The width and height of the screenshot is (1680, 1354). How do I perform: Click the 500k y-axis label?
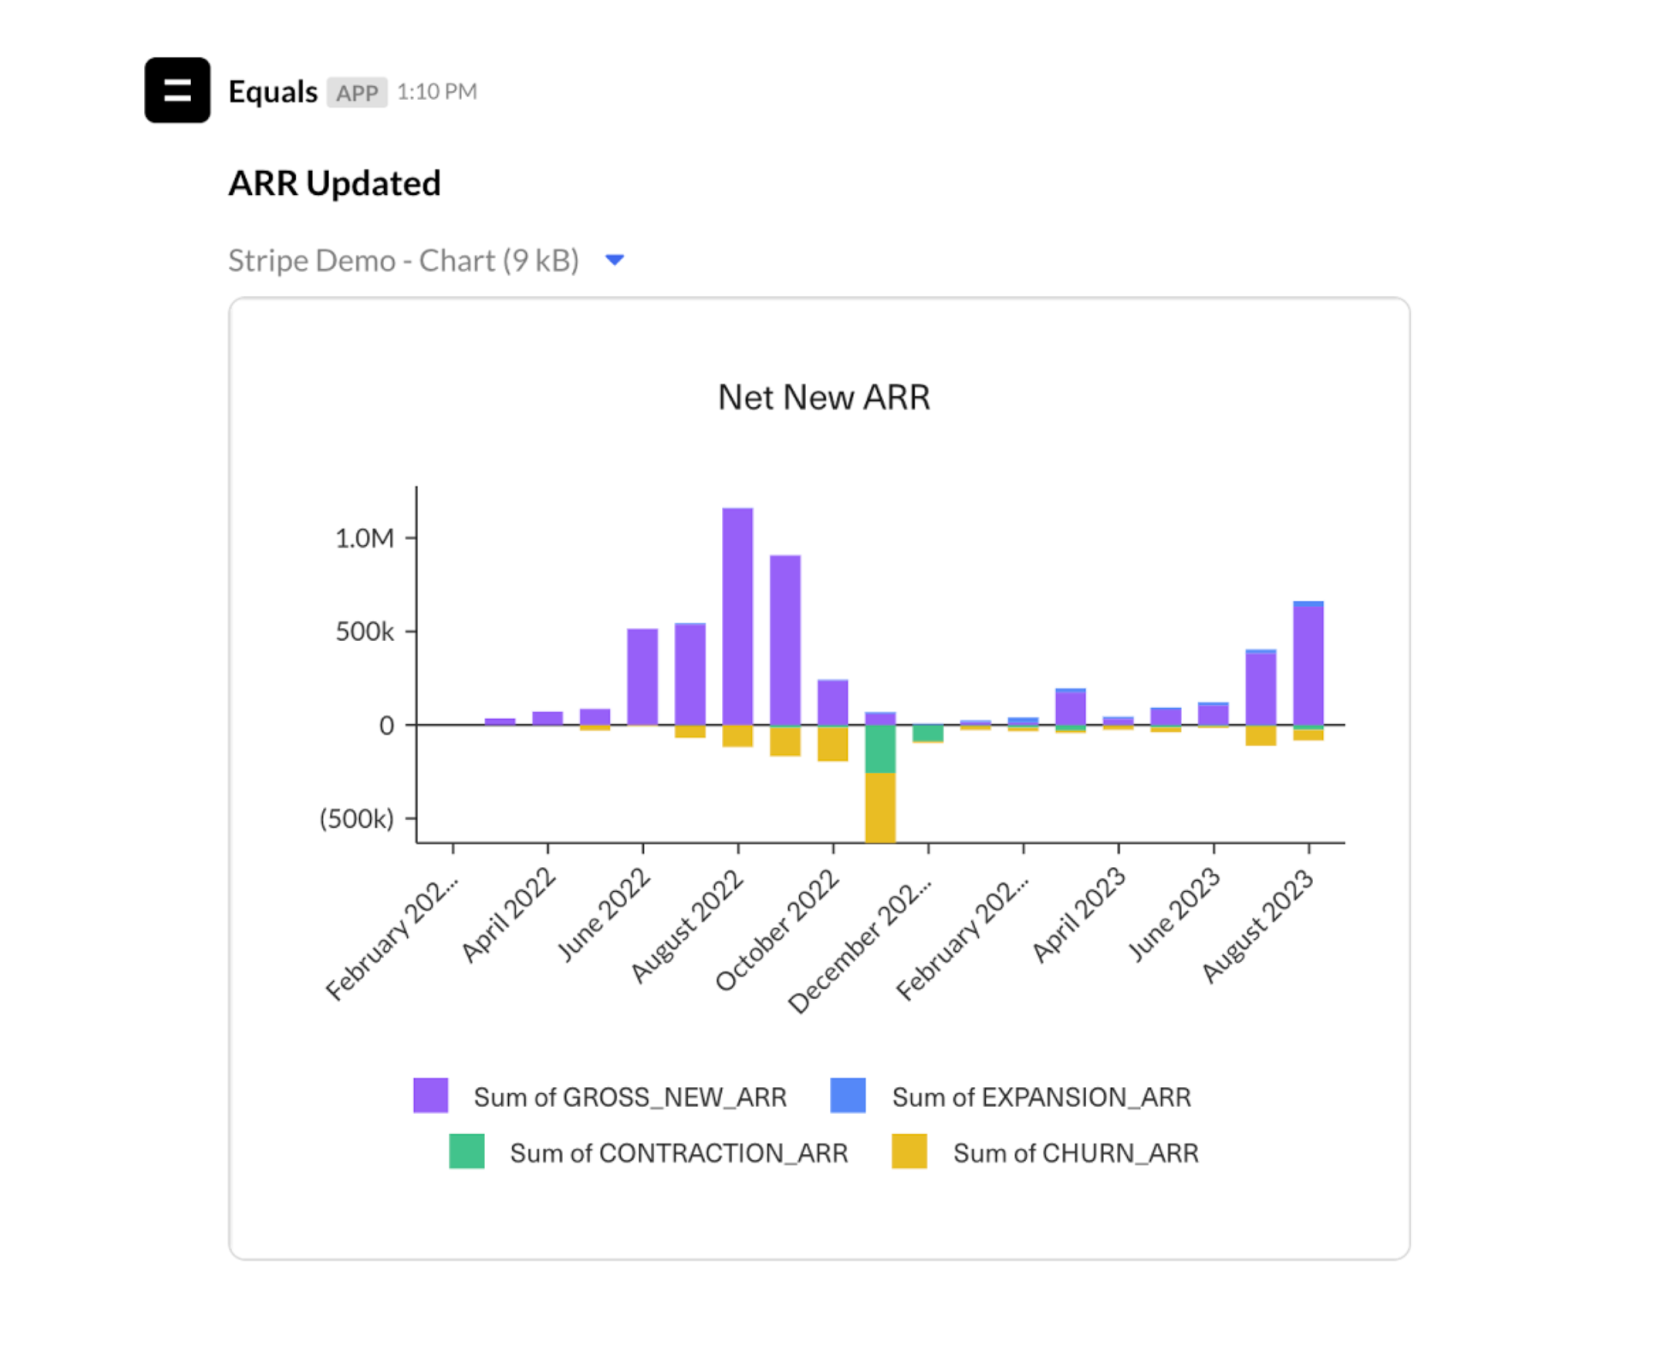pyautogui.click(x=364, y=631)
